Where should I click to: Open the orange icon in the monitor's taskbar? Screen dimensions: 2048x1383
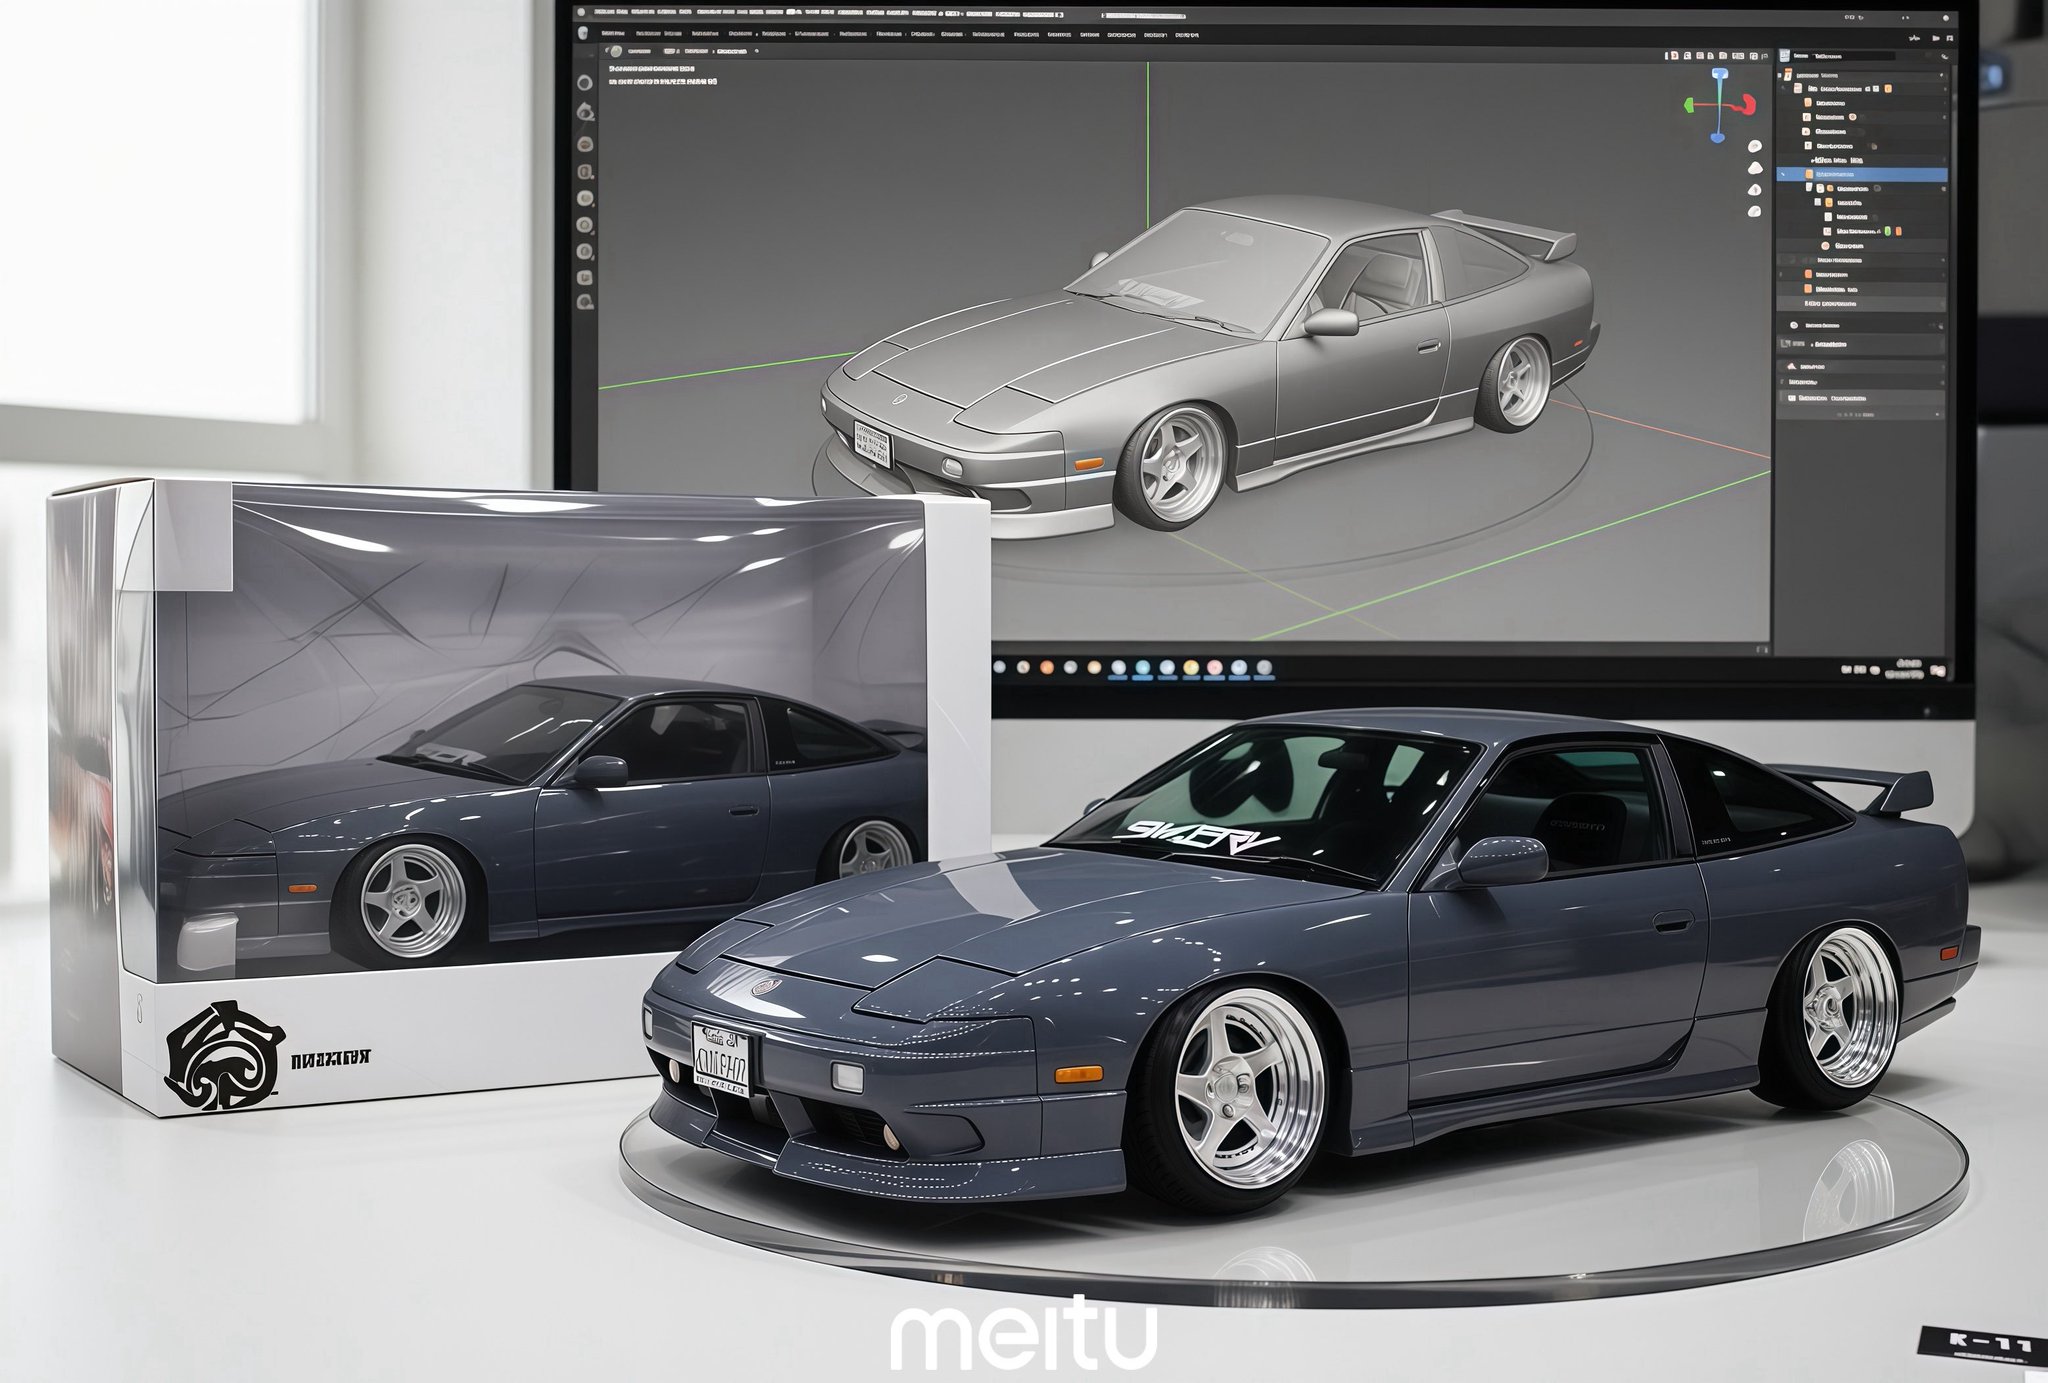click(x=1046, y=667)
